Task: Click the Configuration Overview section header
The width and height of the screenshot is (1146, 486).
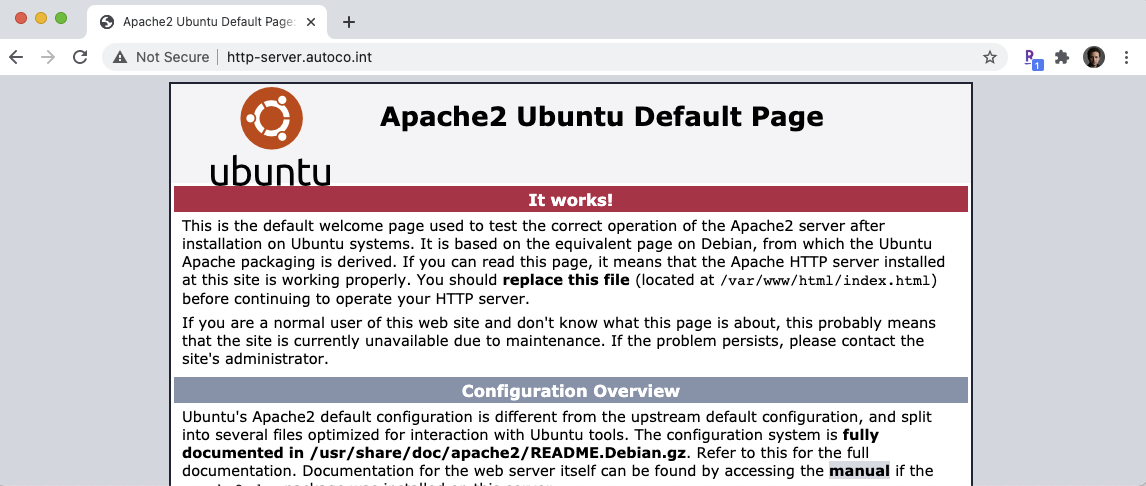Action: click(571, 391)
